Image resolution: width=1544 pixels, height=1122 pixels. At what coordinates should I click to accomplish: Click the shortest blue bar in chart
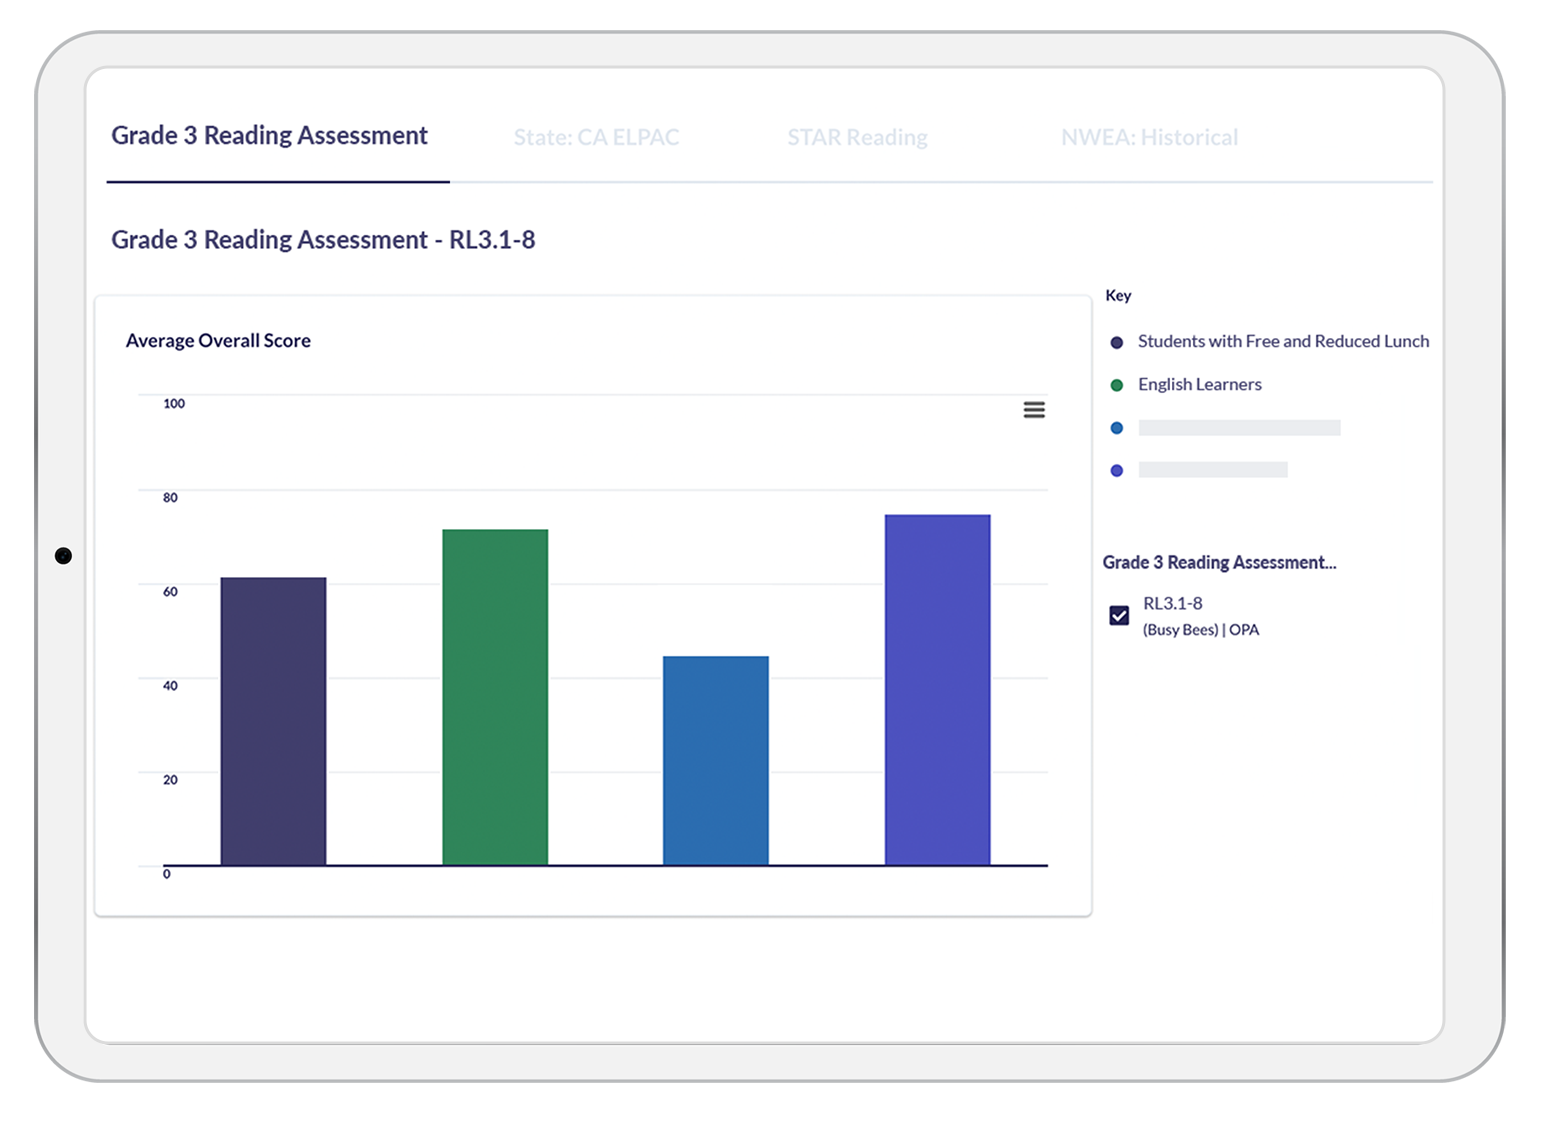click(x=716, y=760)
